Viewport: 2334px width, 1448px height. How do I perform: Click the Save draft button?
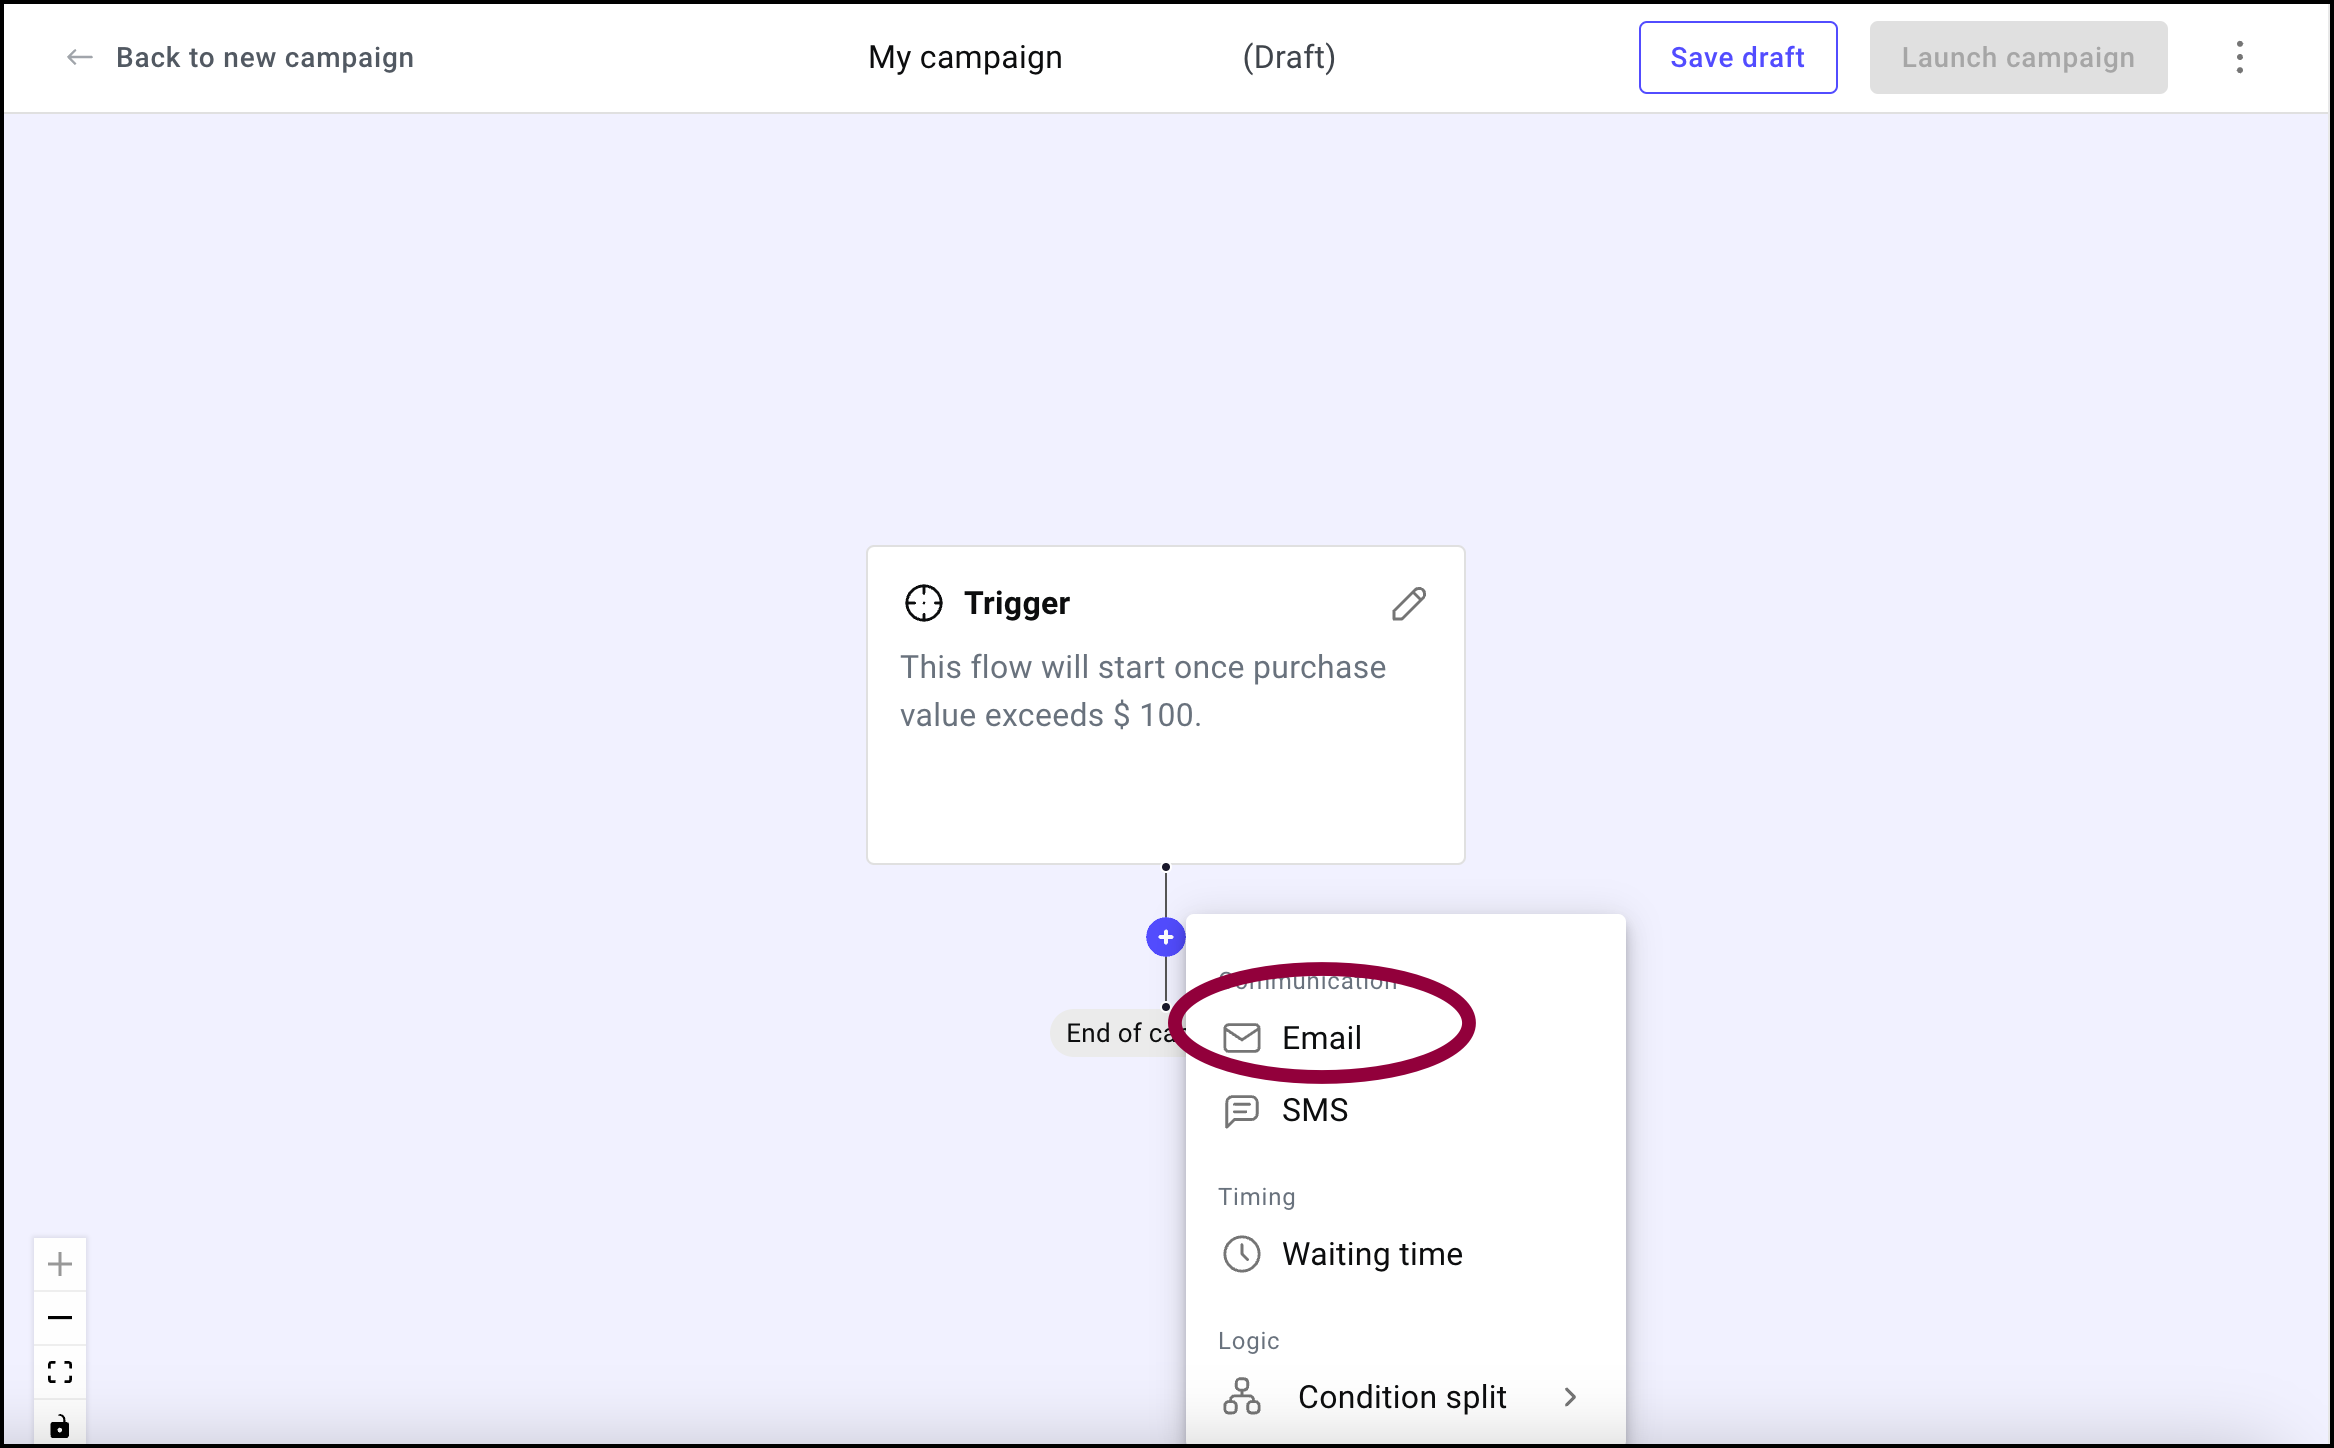[1737, 58]
